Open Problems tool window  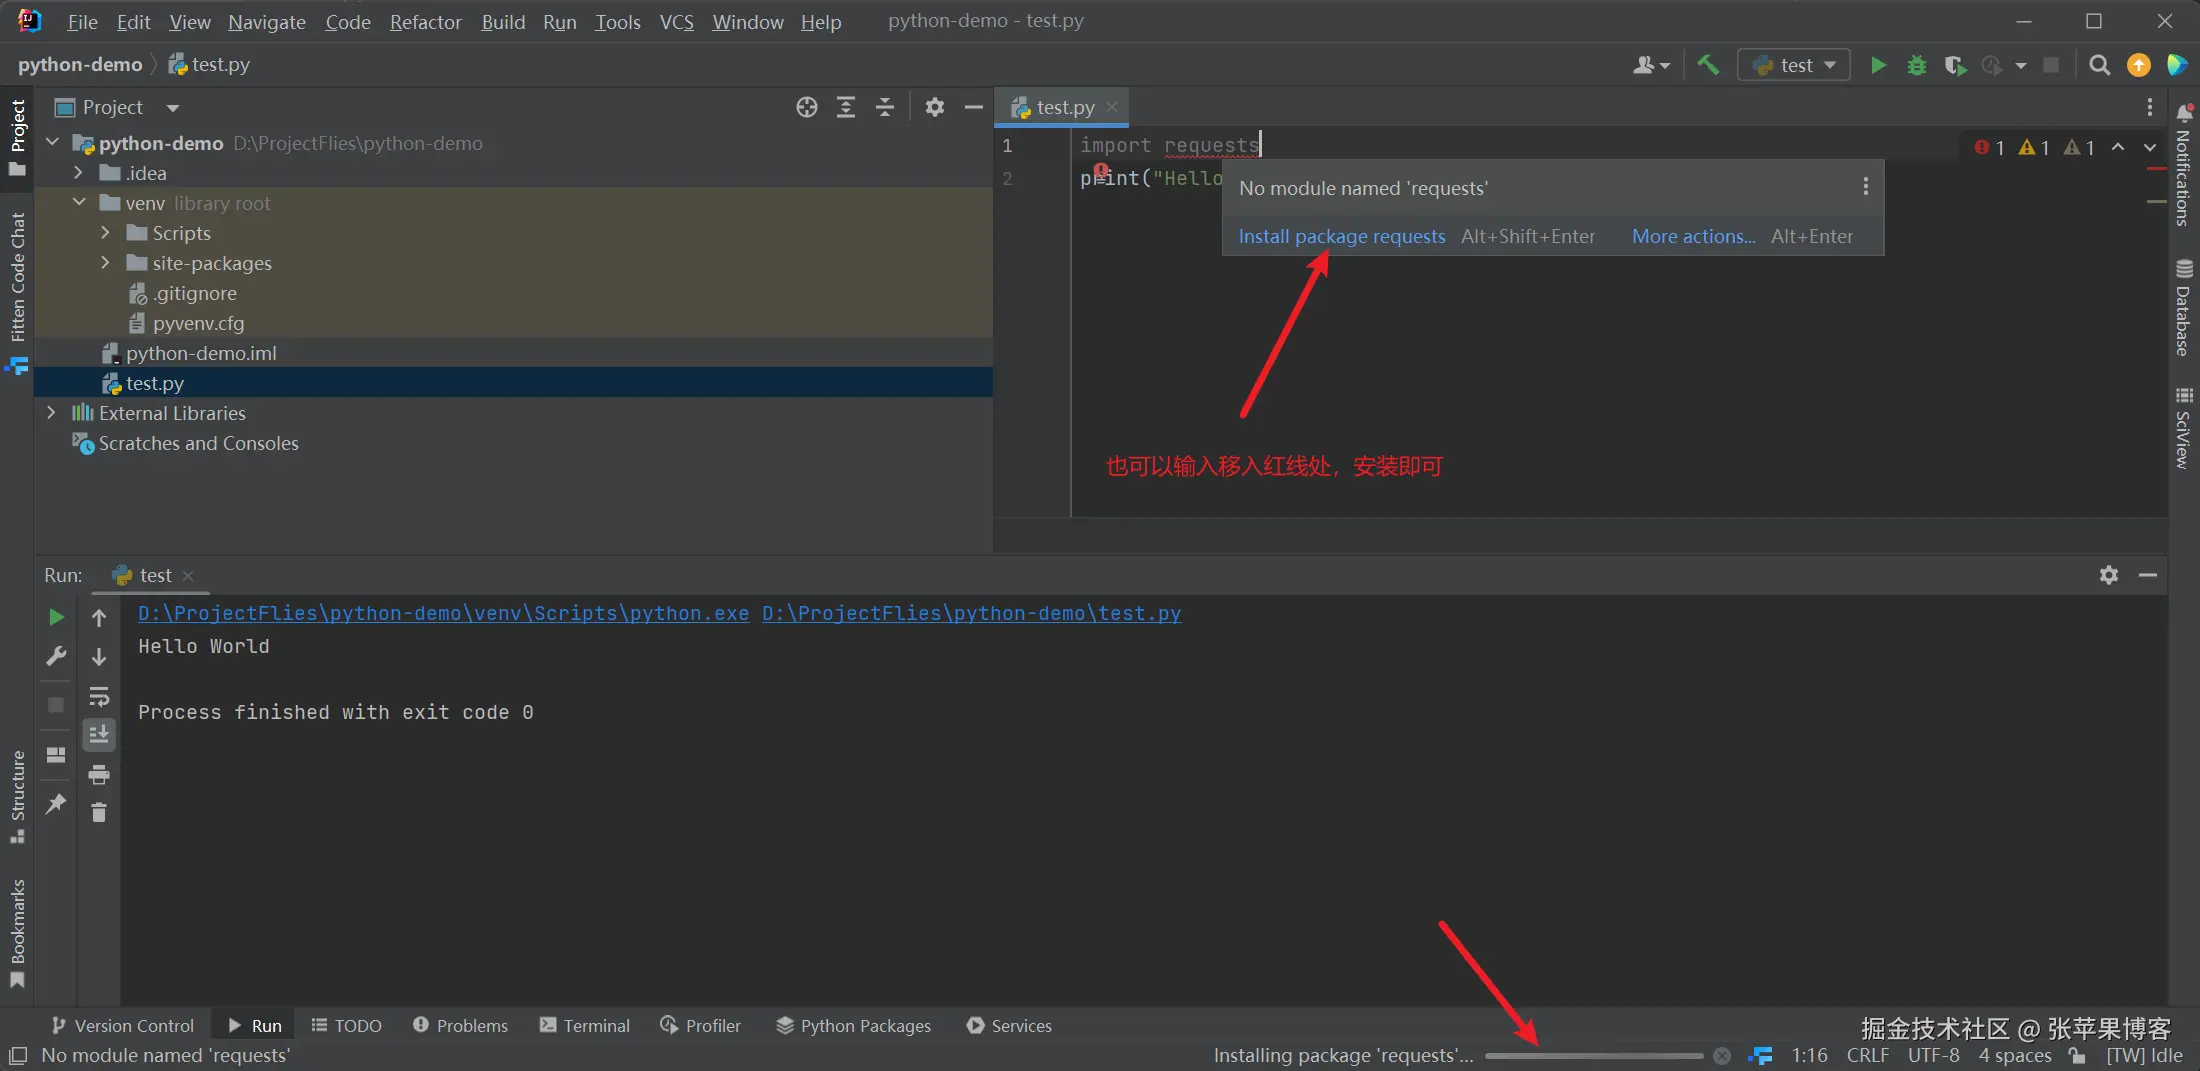460,1026
